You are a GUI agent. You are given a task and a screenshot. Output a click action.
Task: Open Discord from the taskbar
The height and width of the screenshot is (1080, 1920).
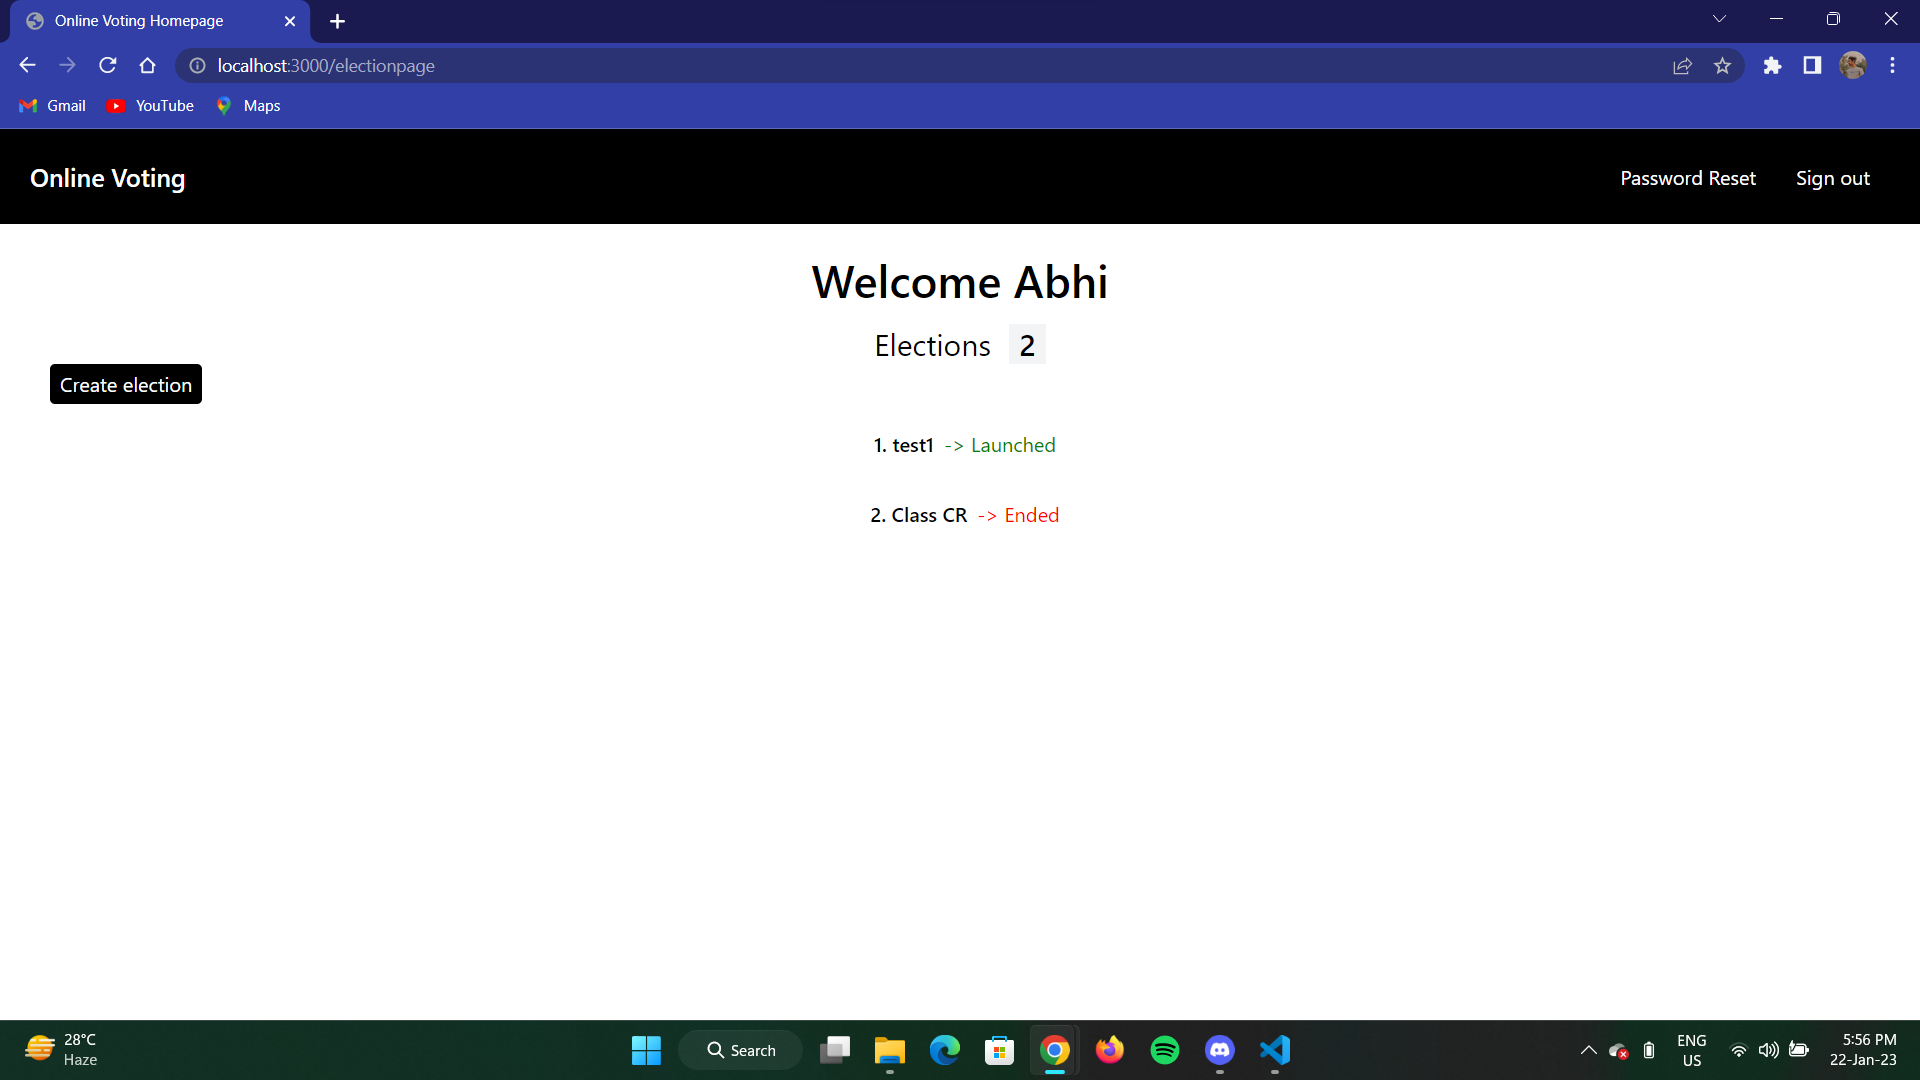1219,1050
